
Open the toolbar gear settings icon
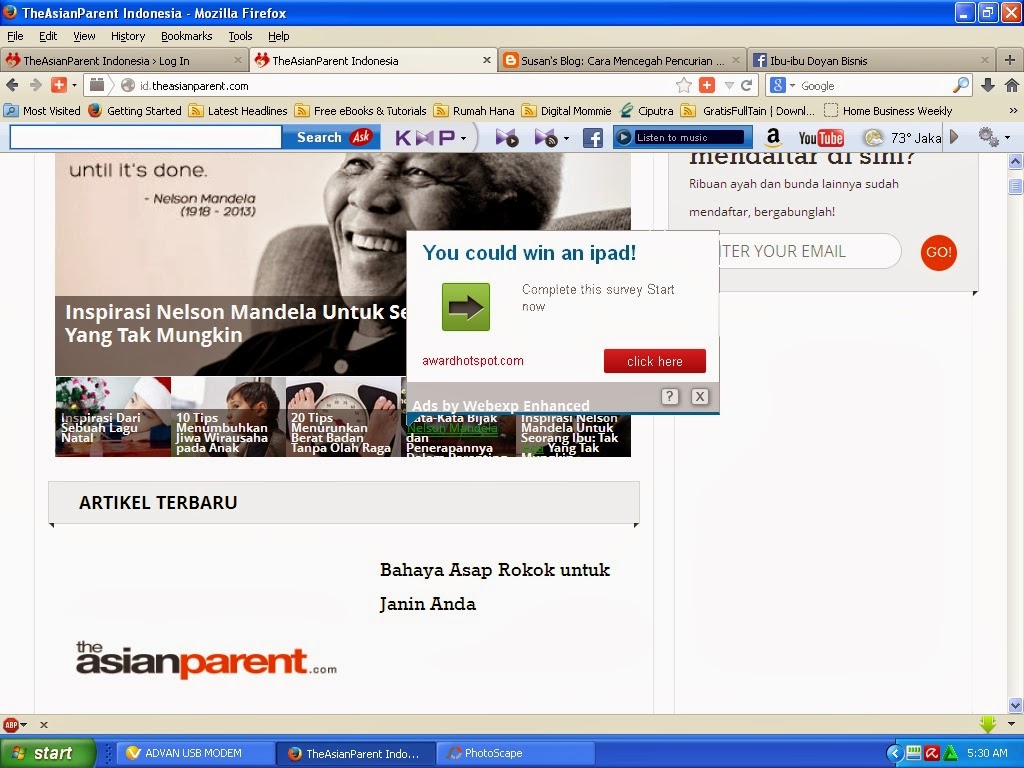point(988,137)
